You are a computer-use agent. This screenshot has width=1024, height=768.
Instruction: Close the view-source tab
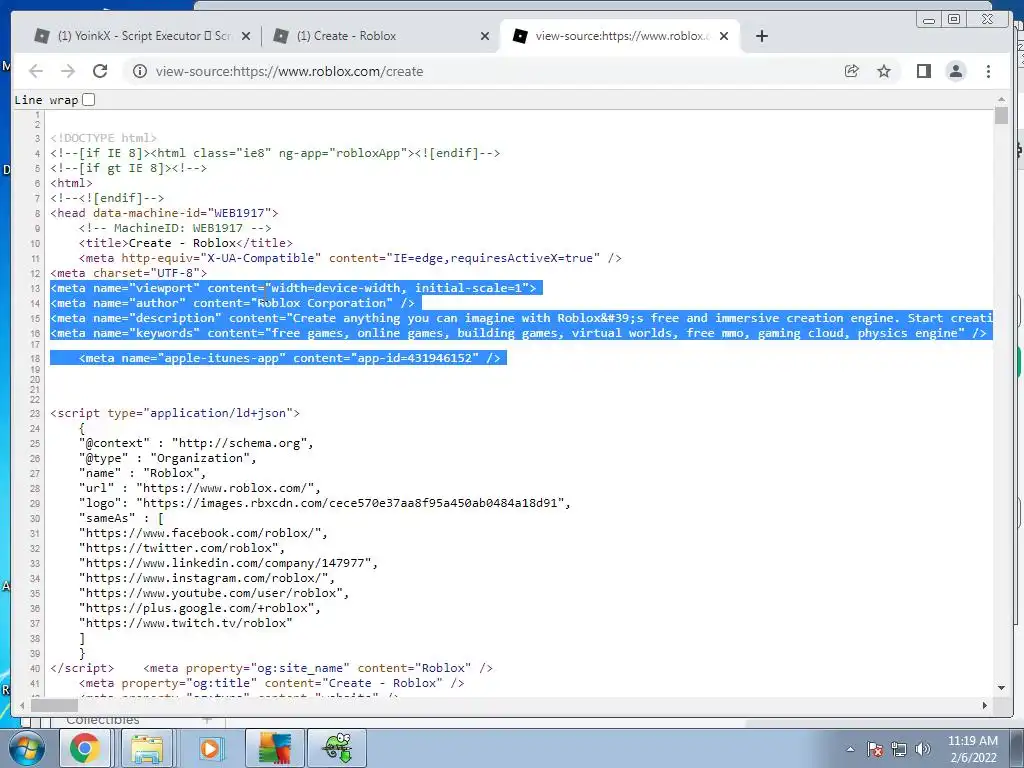pyautogui.click(x=724, y=36)
